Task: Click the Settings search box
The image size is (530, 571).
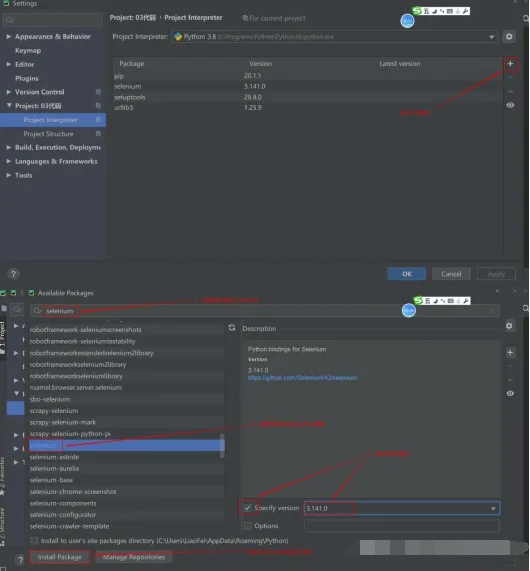Action: pyautogui.click(x=53, y=20)
